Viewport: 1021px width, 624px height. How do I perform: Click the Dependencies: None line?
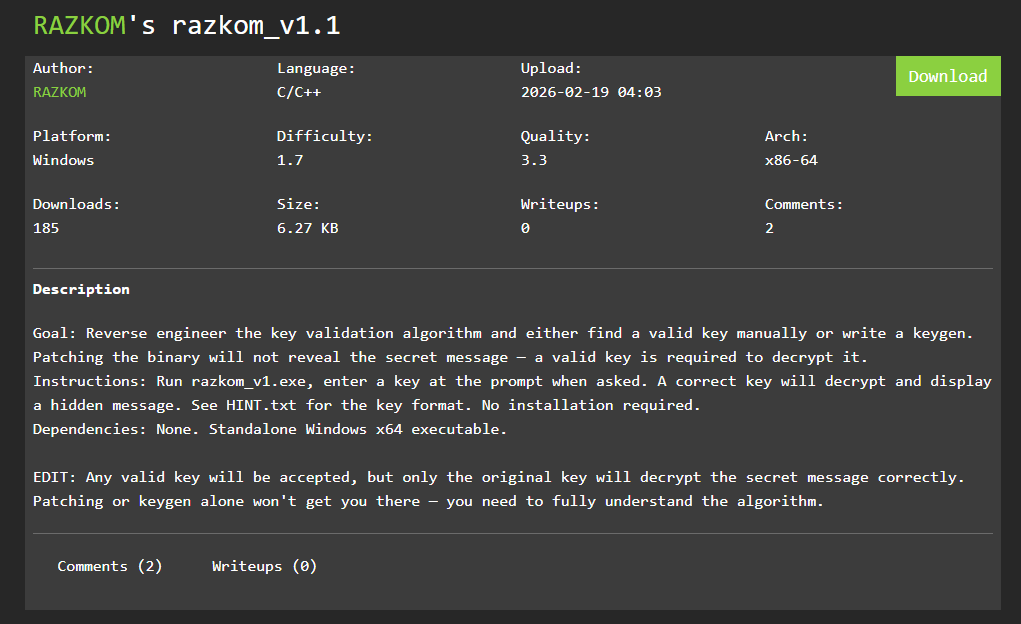point(270,429)
